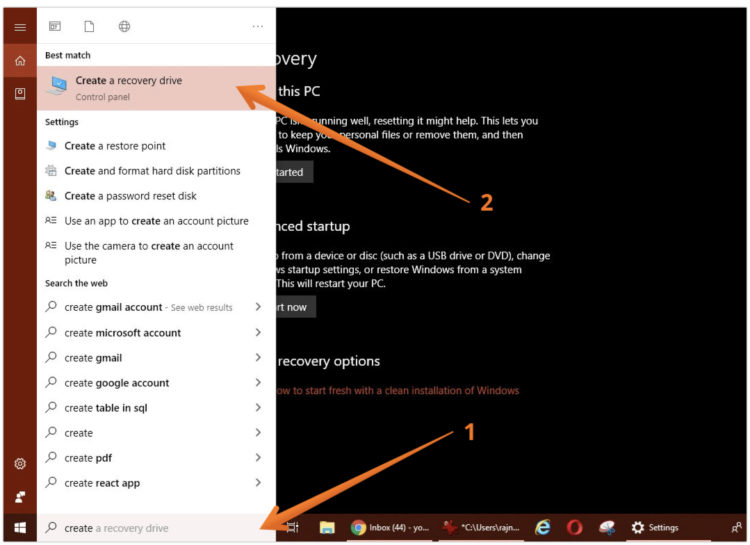Open Task View on the taskbar
Viewport: 750px width, 545px height.
pyautogui.click(x=293, y=527)
